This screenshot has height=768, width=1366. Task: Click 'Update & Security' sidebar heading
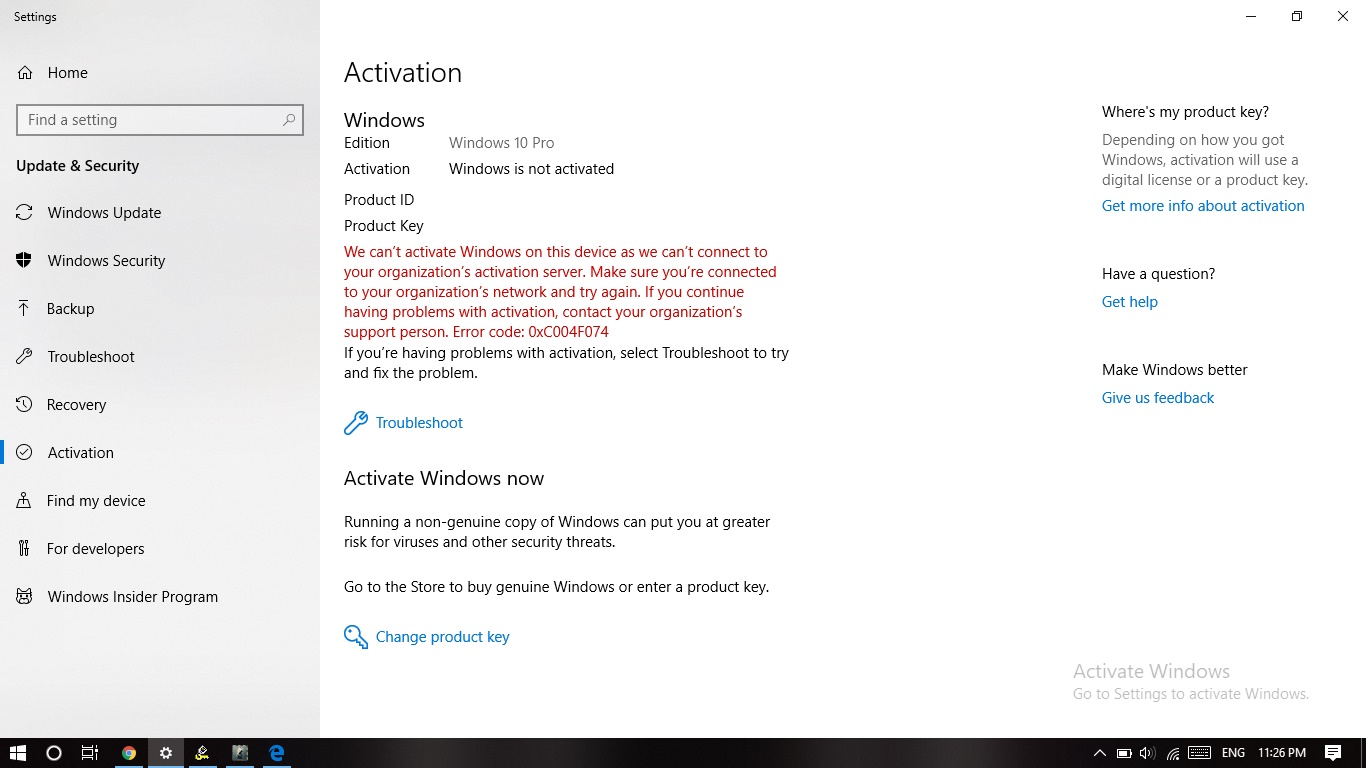click(x=78, y=166)
